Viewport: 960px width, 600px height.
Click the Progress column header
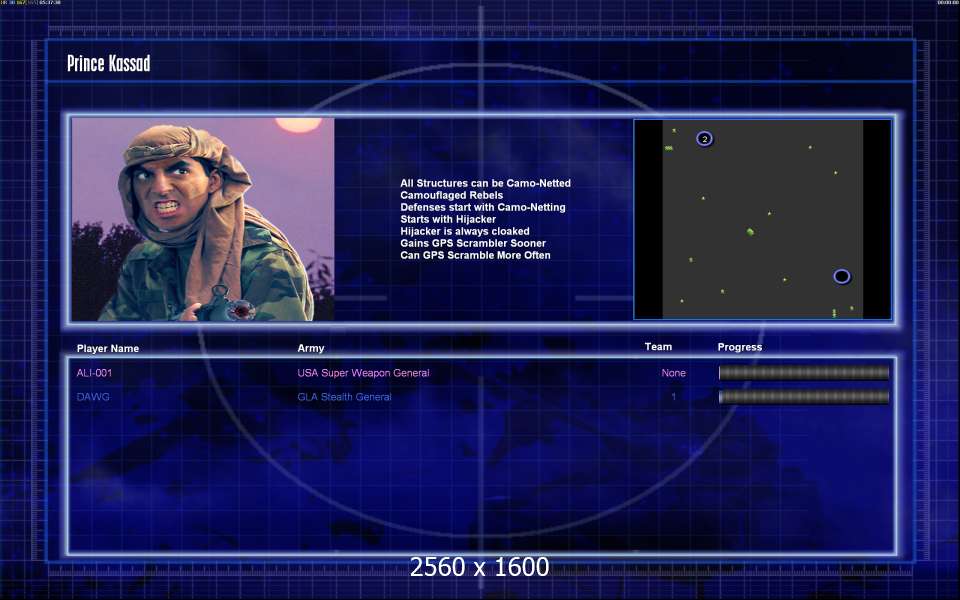pyautogui.click(x=740, y=347)
